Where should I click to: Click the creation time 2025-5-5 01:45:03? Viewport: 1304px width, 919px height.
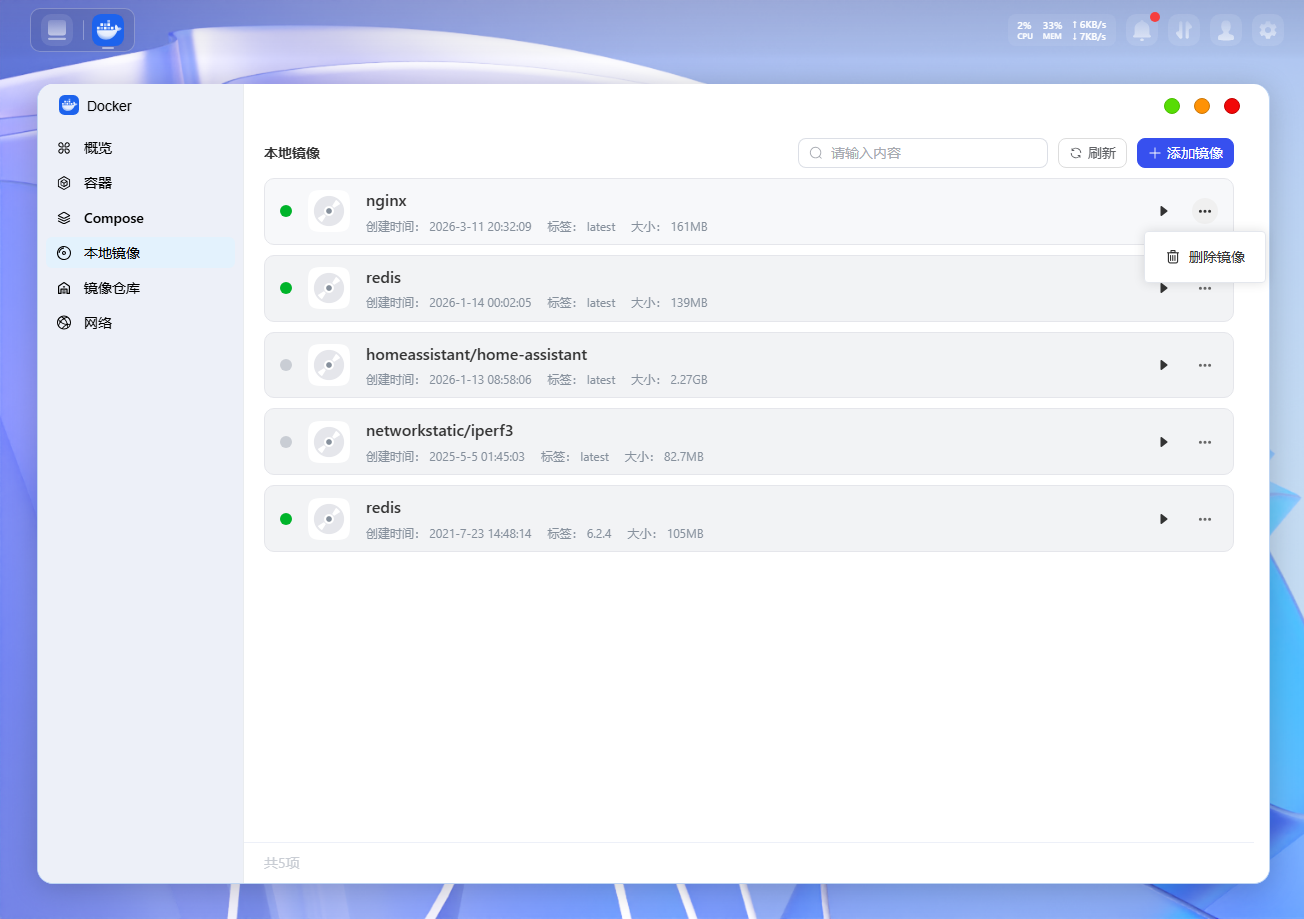pos(477,457)
